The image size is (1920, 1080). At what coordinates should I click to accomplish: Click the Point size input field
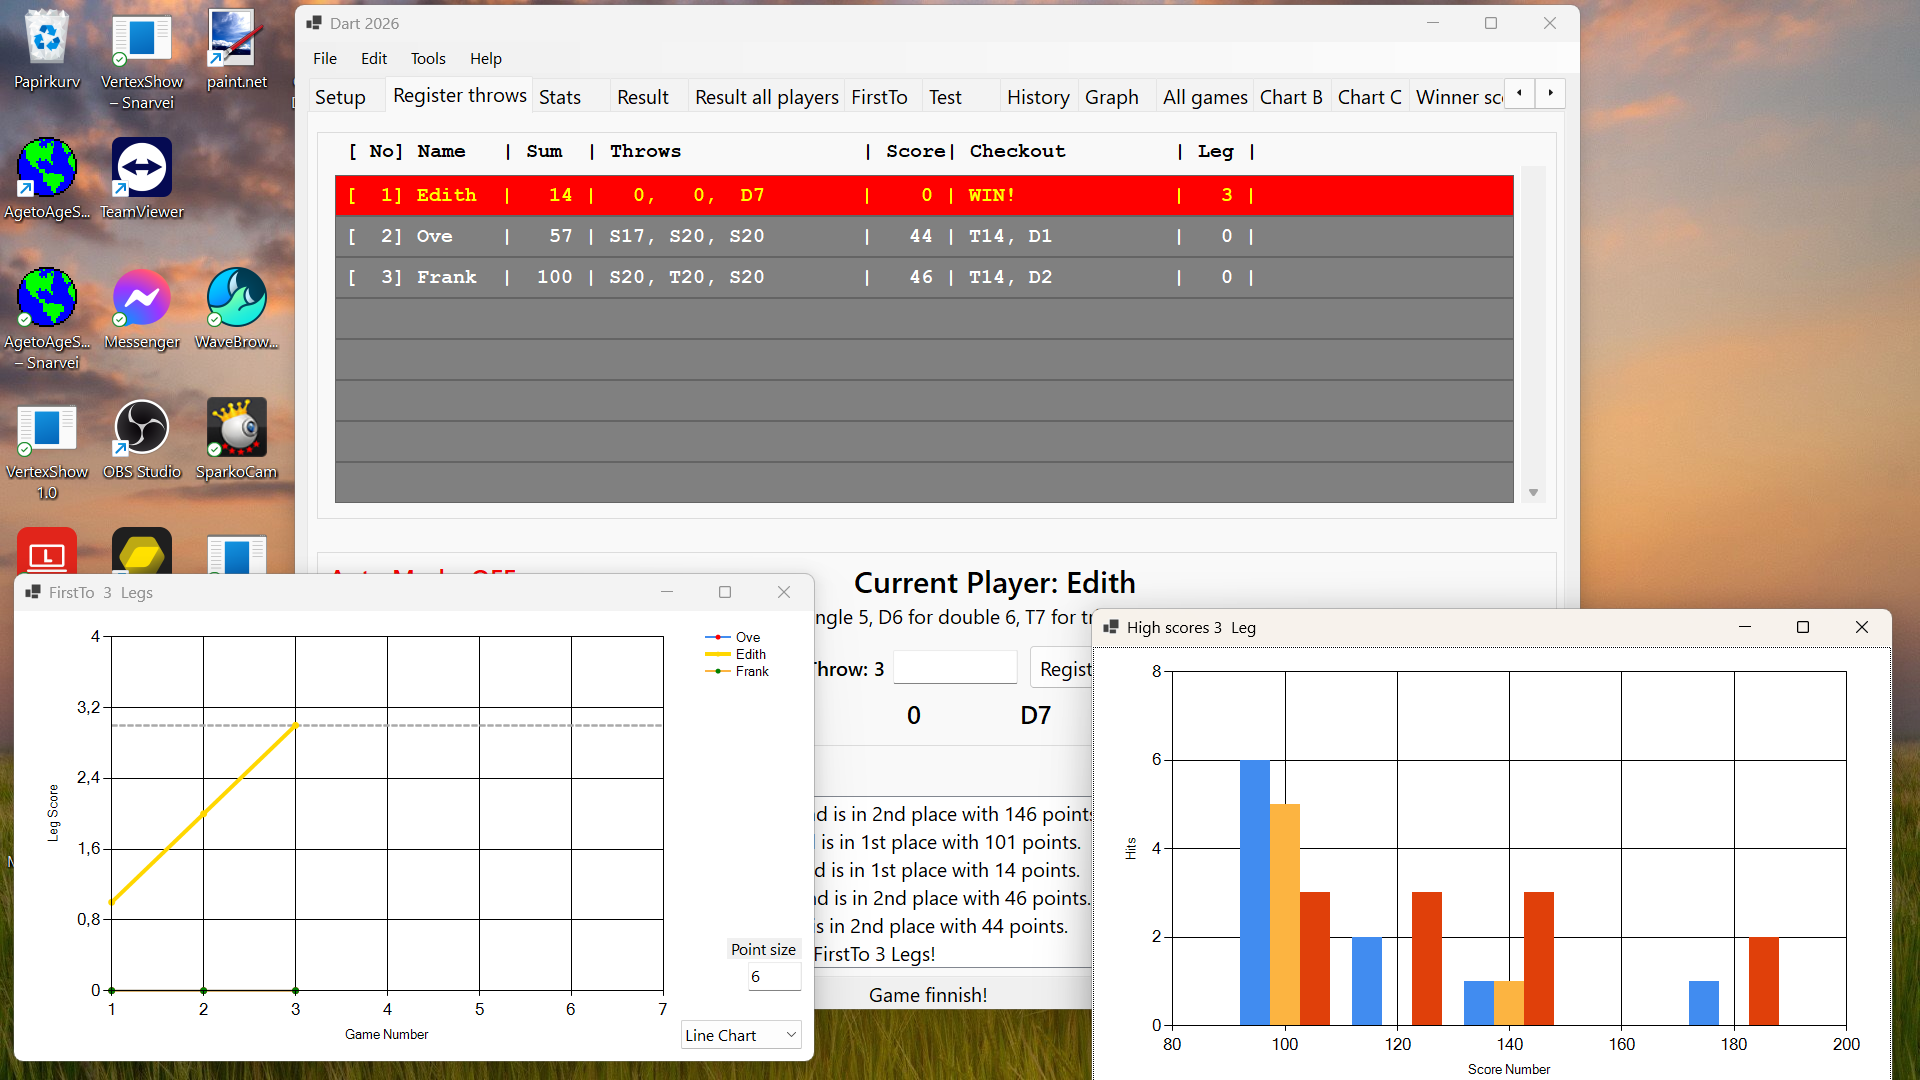point(773,977)
